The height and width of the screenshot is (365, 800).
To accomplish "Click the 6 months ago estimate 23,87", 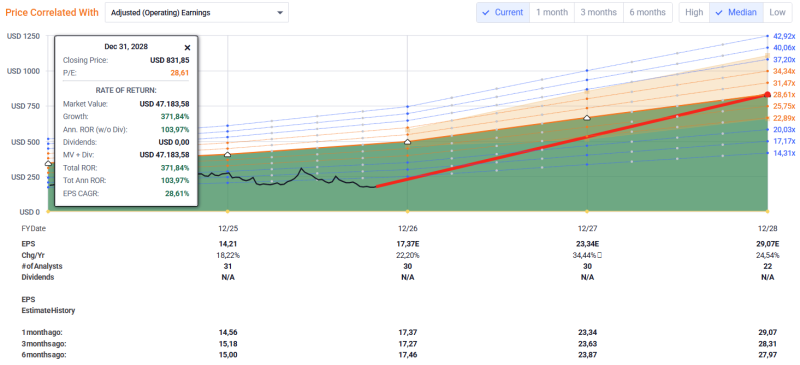I will click(587, 355).
